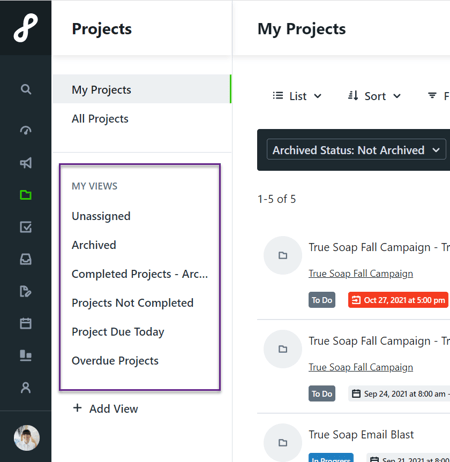450x462 pixels.
Task: Click the Add View button
Action: click(x=105, y=409)
